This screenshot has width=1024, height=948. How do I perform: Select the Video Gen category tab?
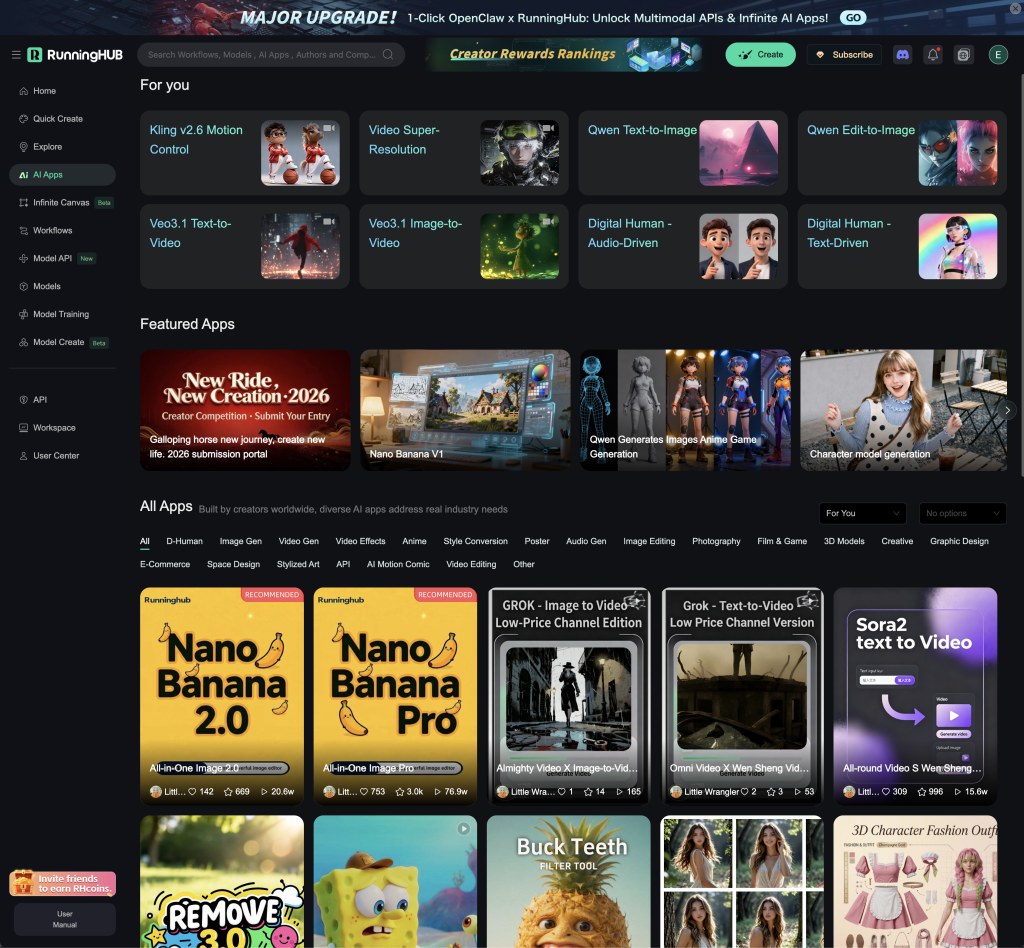pyautogui.click(x=298, y=541)
